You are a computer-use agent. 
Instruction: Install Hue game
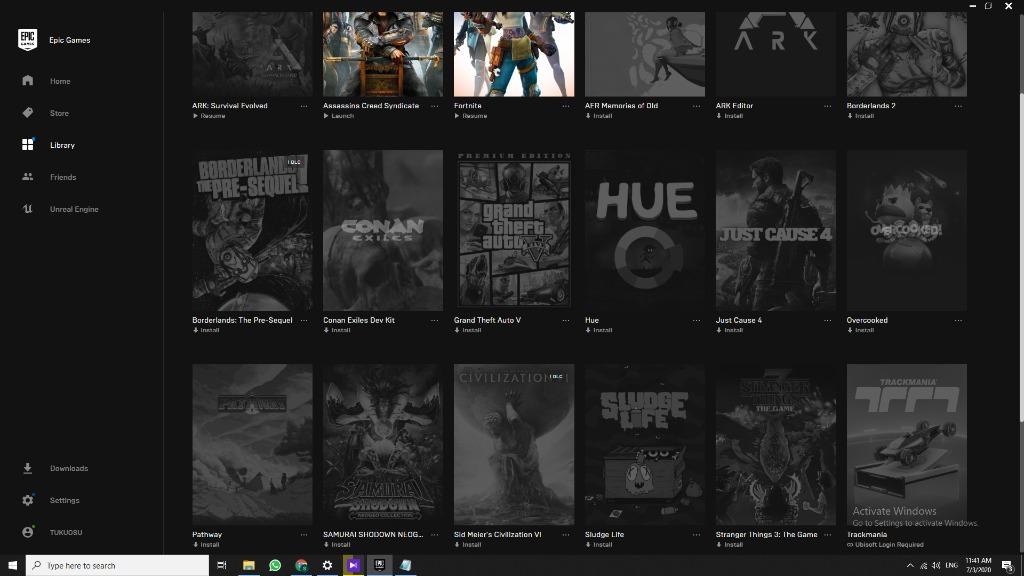599,330
